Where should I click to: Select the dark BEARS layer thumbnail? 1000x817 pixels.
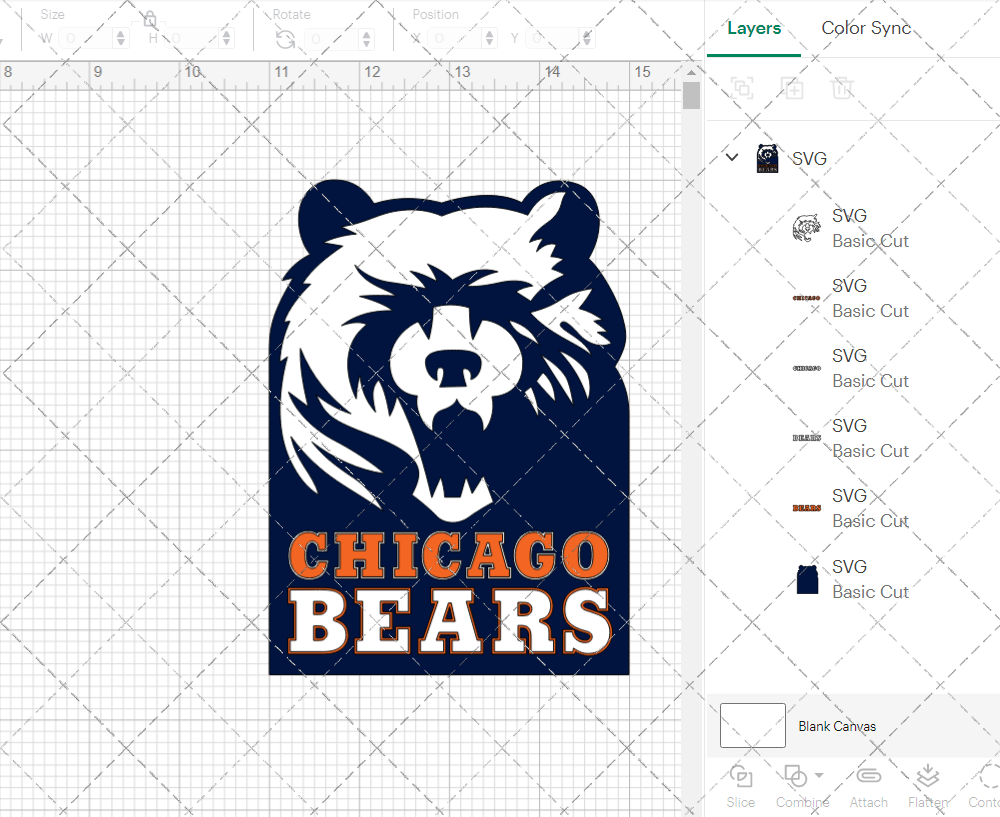(x=807, y=438)
